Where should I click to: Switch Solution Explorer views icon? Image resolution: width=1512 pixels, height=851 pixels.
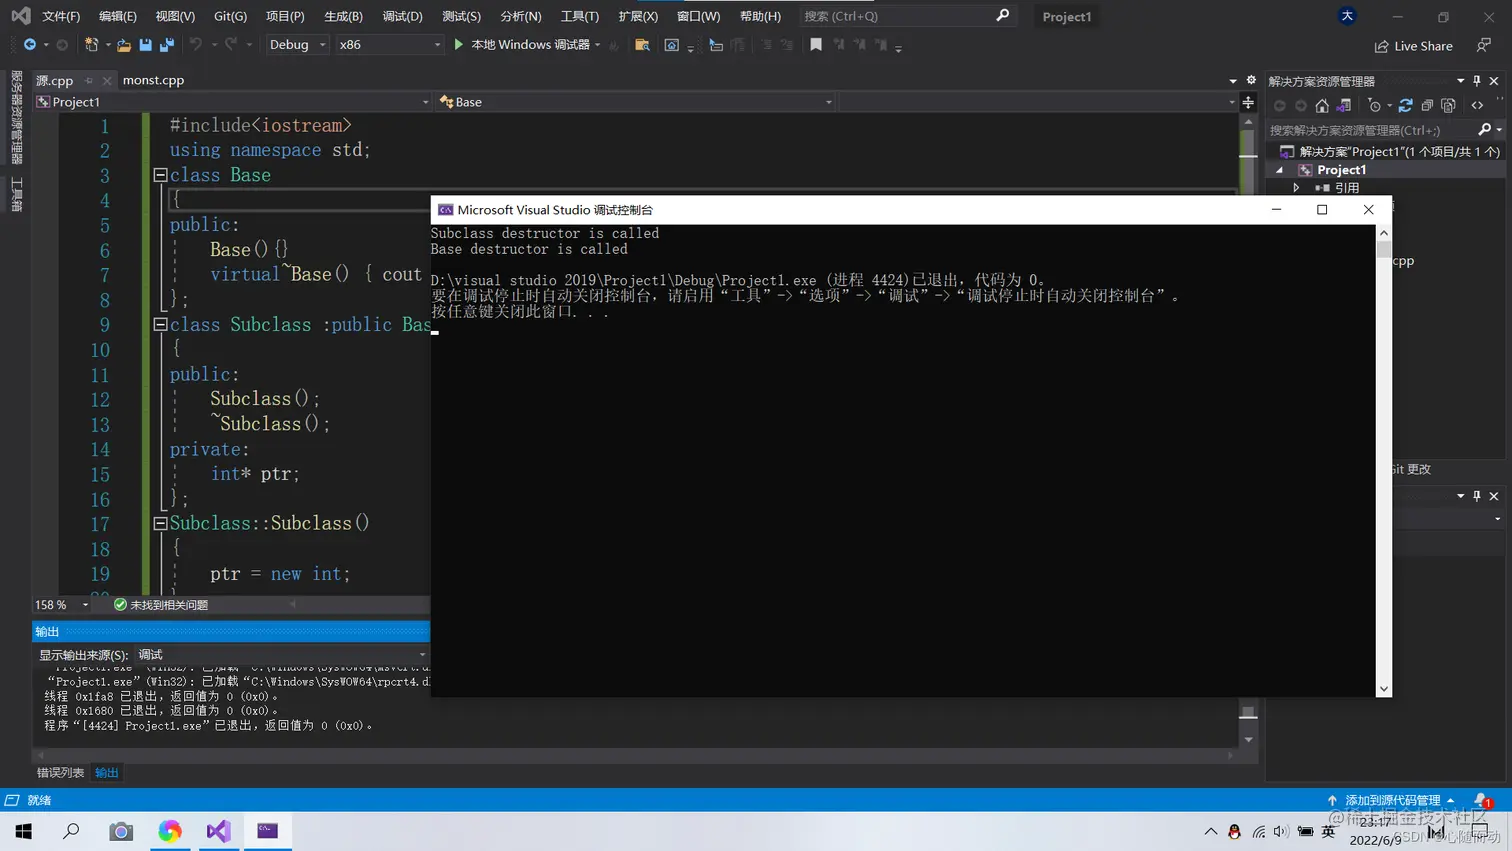tap(1344, 106)
